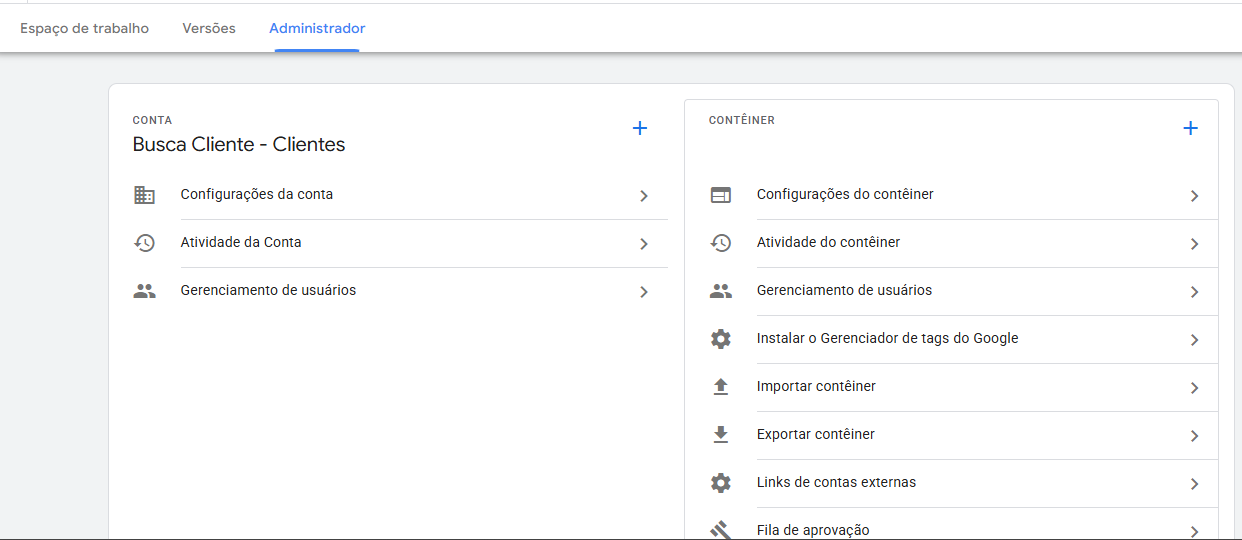Viewport: 1242px width, 540px height.
Task: Select the Administrador tab
Action: (317, 28)
